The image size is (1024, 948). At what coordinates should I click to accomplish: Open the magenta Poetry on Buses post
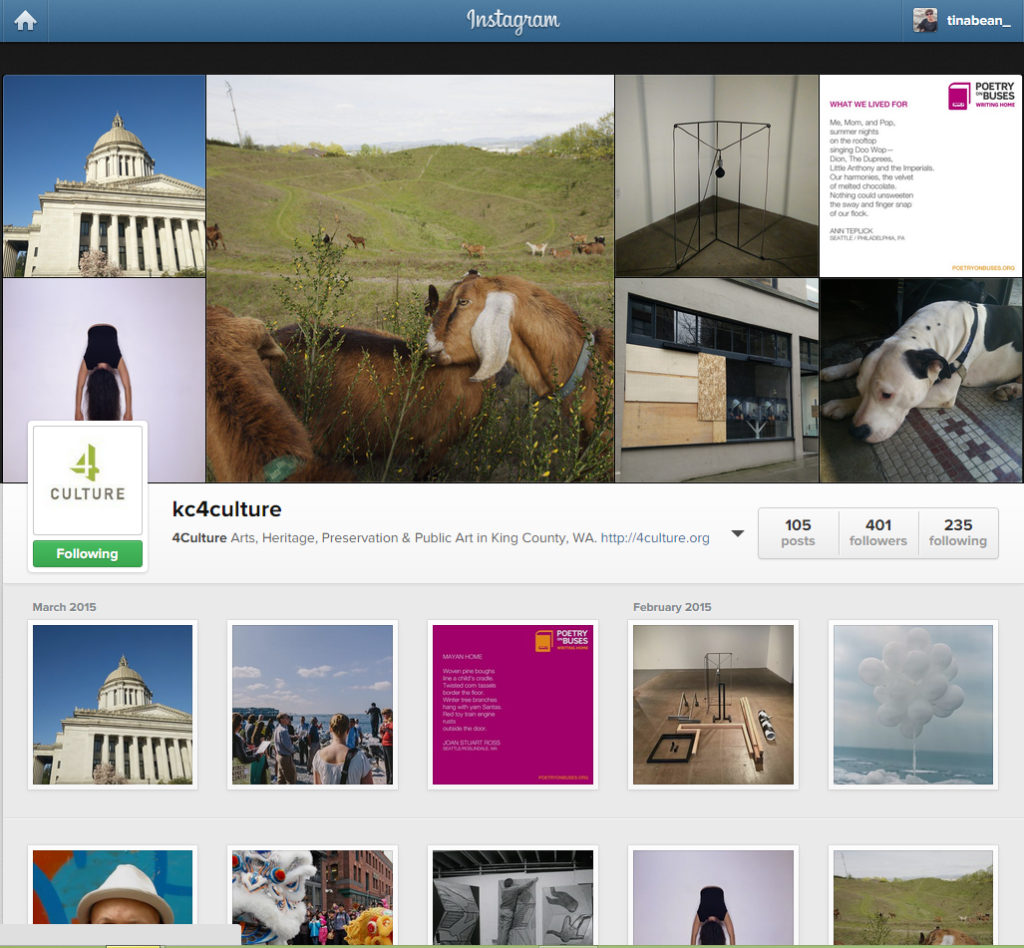513,704
